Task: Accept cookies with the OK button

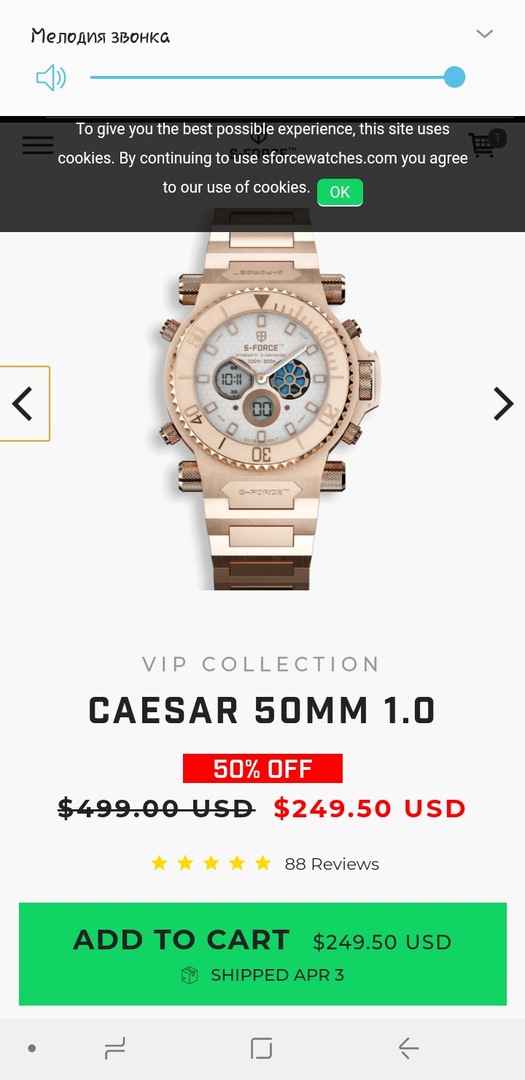Action: pyautogui.click(x=340, y=192)
